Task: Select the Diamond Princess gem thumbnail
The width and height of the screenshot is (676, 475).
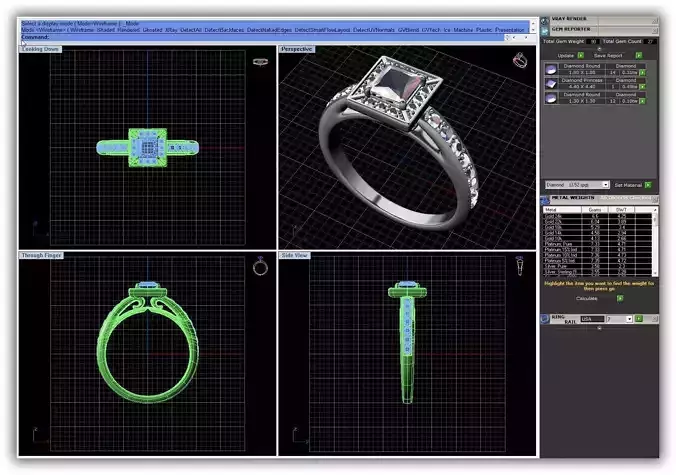Action: tap(550, 84)
